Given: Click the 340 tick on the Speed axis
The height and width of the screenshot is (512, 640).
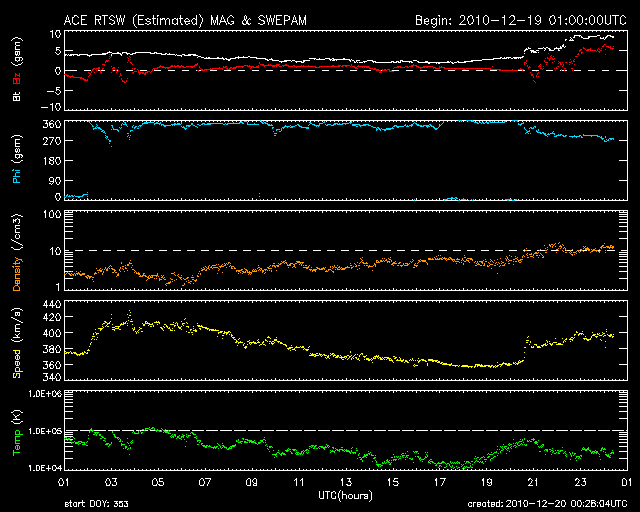Looking at the screenshot, I should tap(52, 377).
